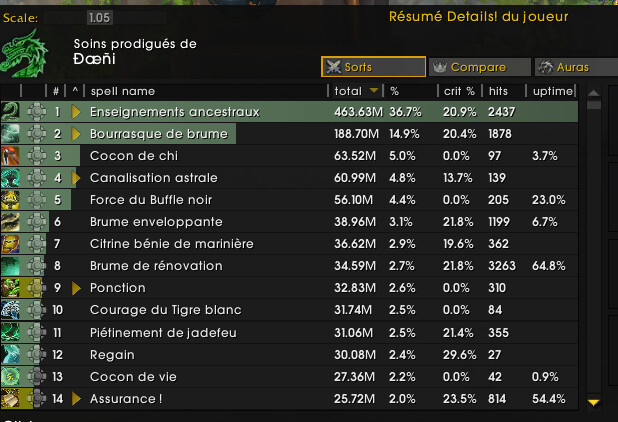This screenshot has width=618, height=422.
Task: Click the Force du Buffle noir spell icon
Action: (10, 200)
